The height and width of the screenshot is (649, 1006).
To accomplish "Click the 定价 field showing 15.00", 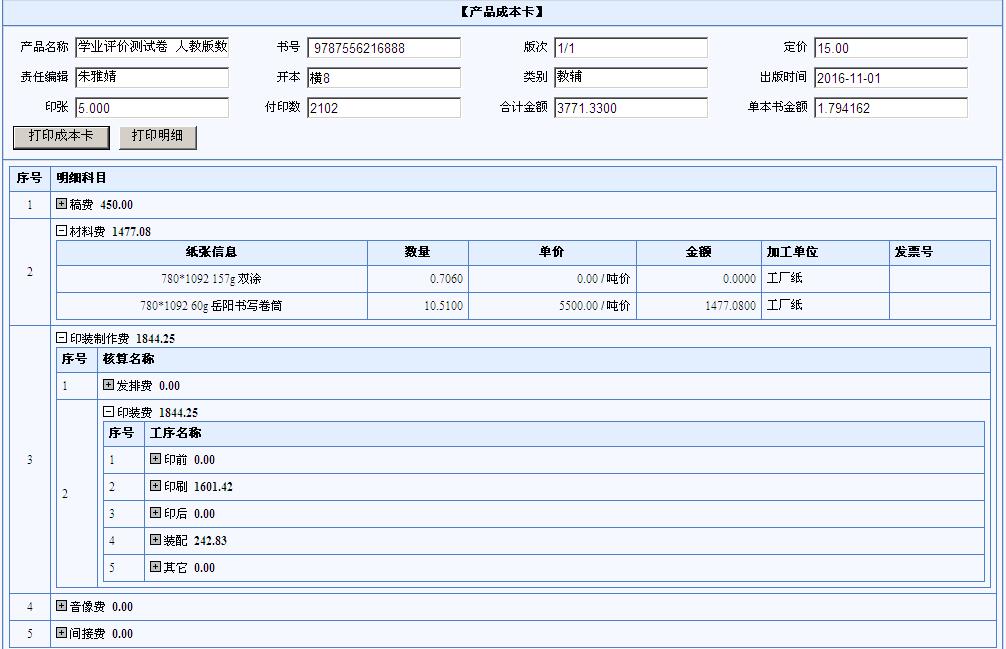I will tap(893, 47).
